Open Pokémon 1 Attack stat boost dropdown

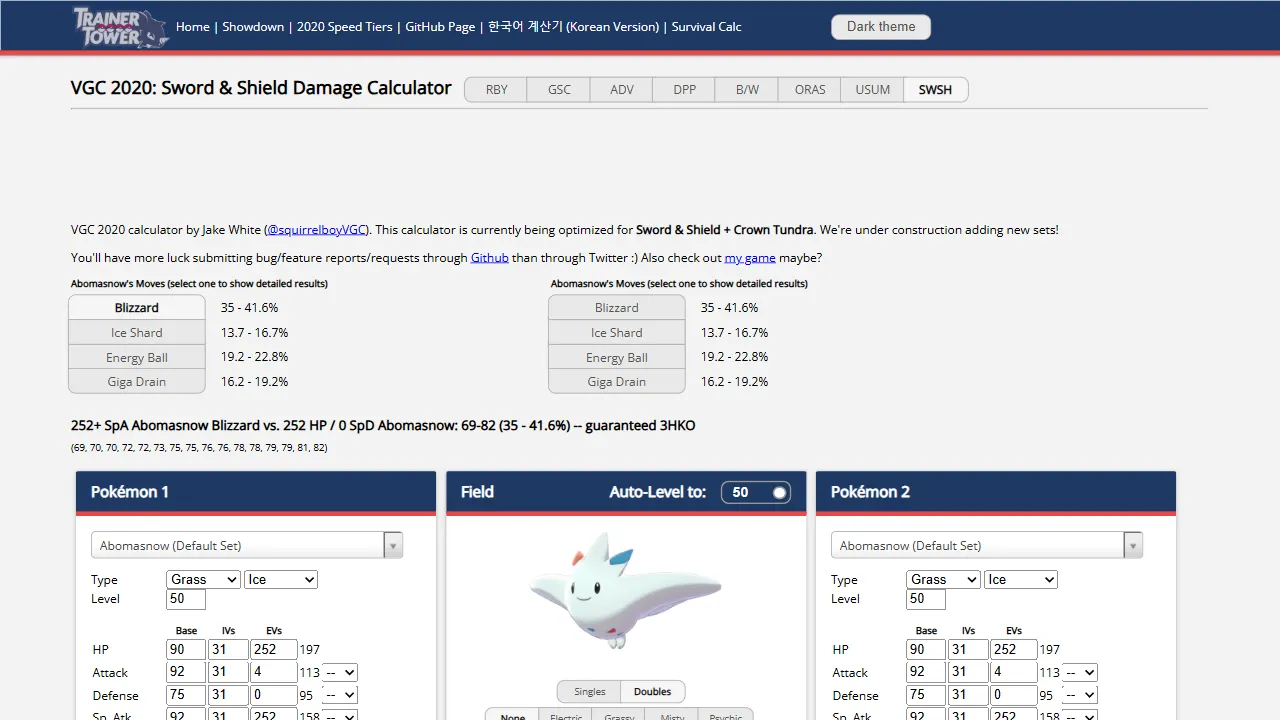[340, 673]
